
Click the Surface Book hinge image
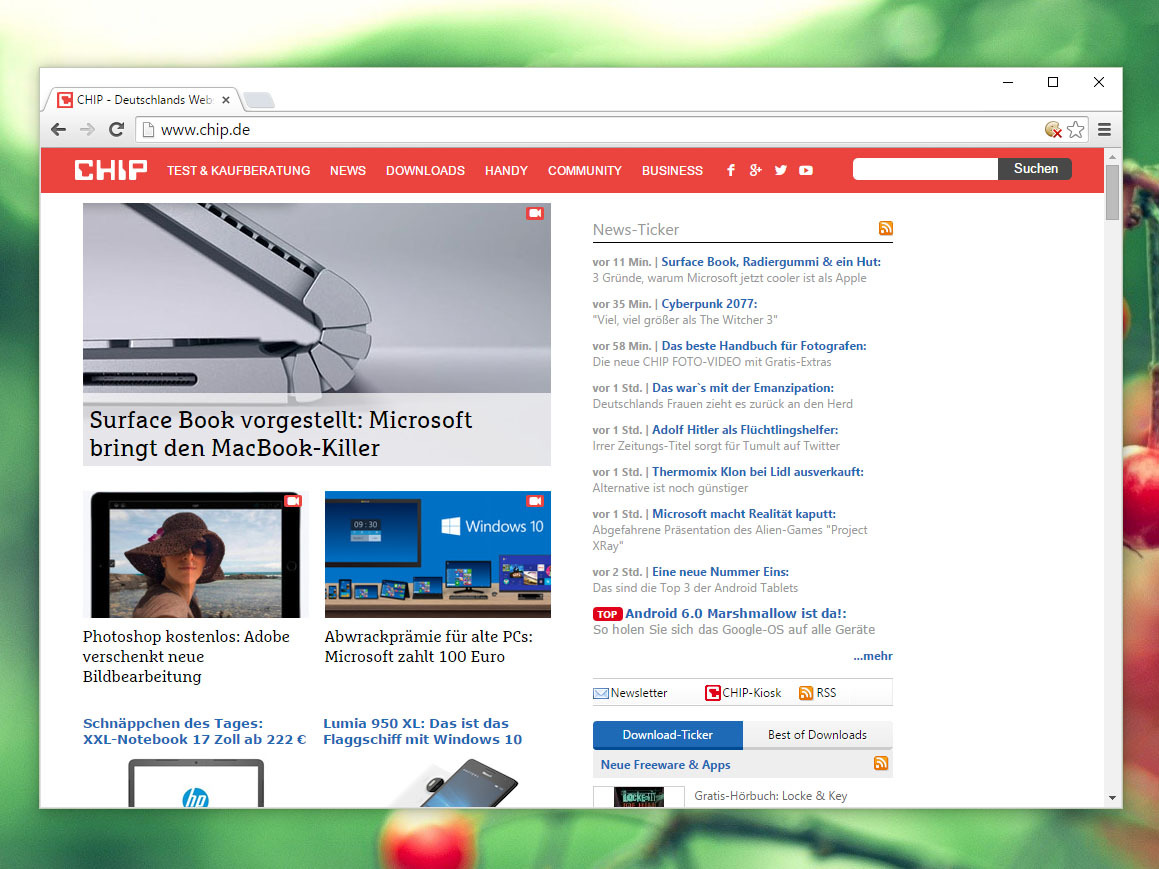pyautogui.click(x=316, y=298)
